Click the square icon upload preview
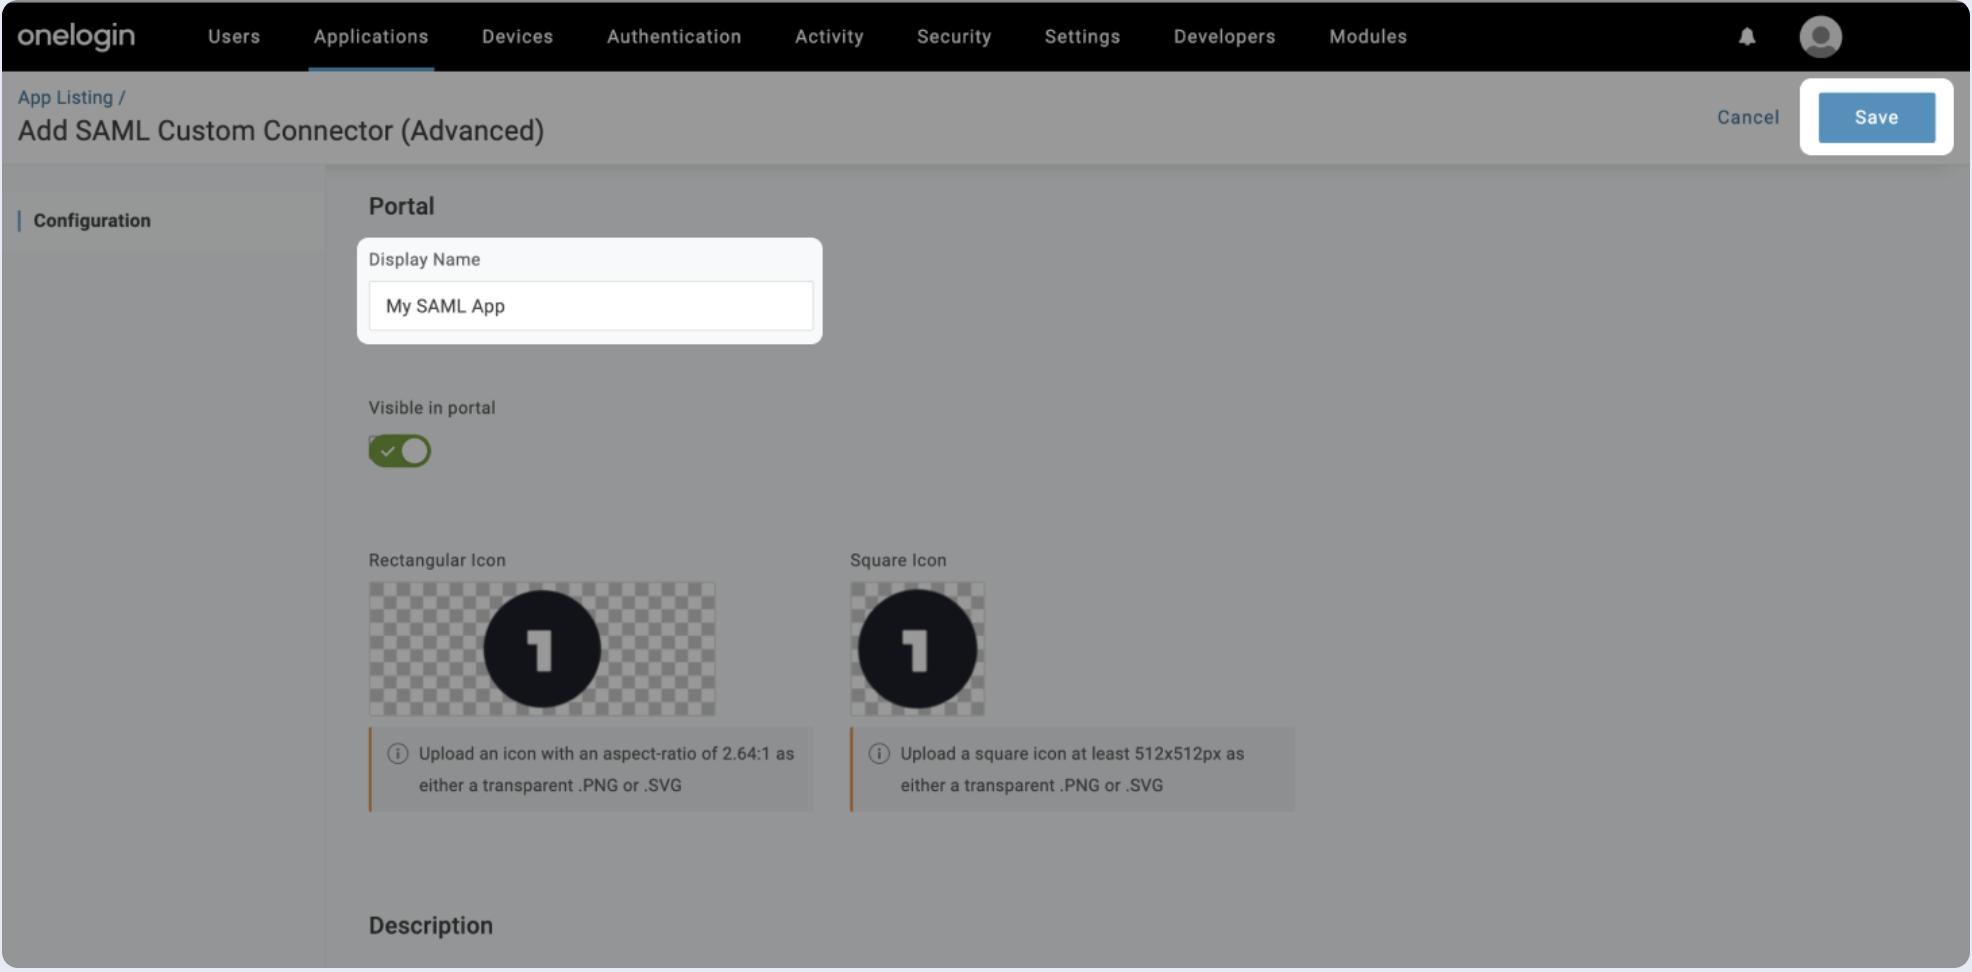The width and height of the screenshot is (1972, 972). click(917, 649)
